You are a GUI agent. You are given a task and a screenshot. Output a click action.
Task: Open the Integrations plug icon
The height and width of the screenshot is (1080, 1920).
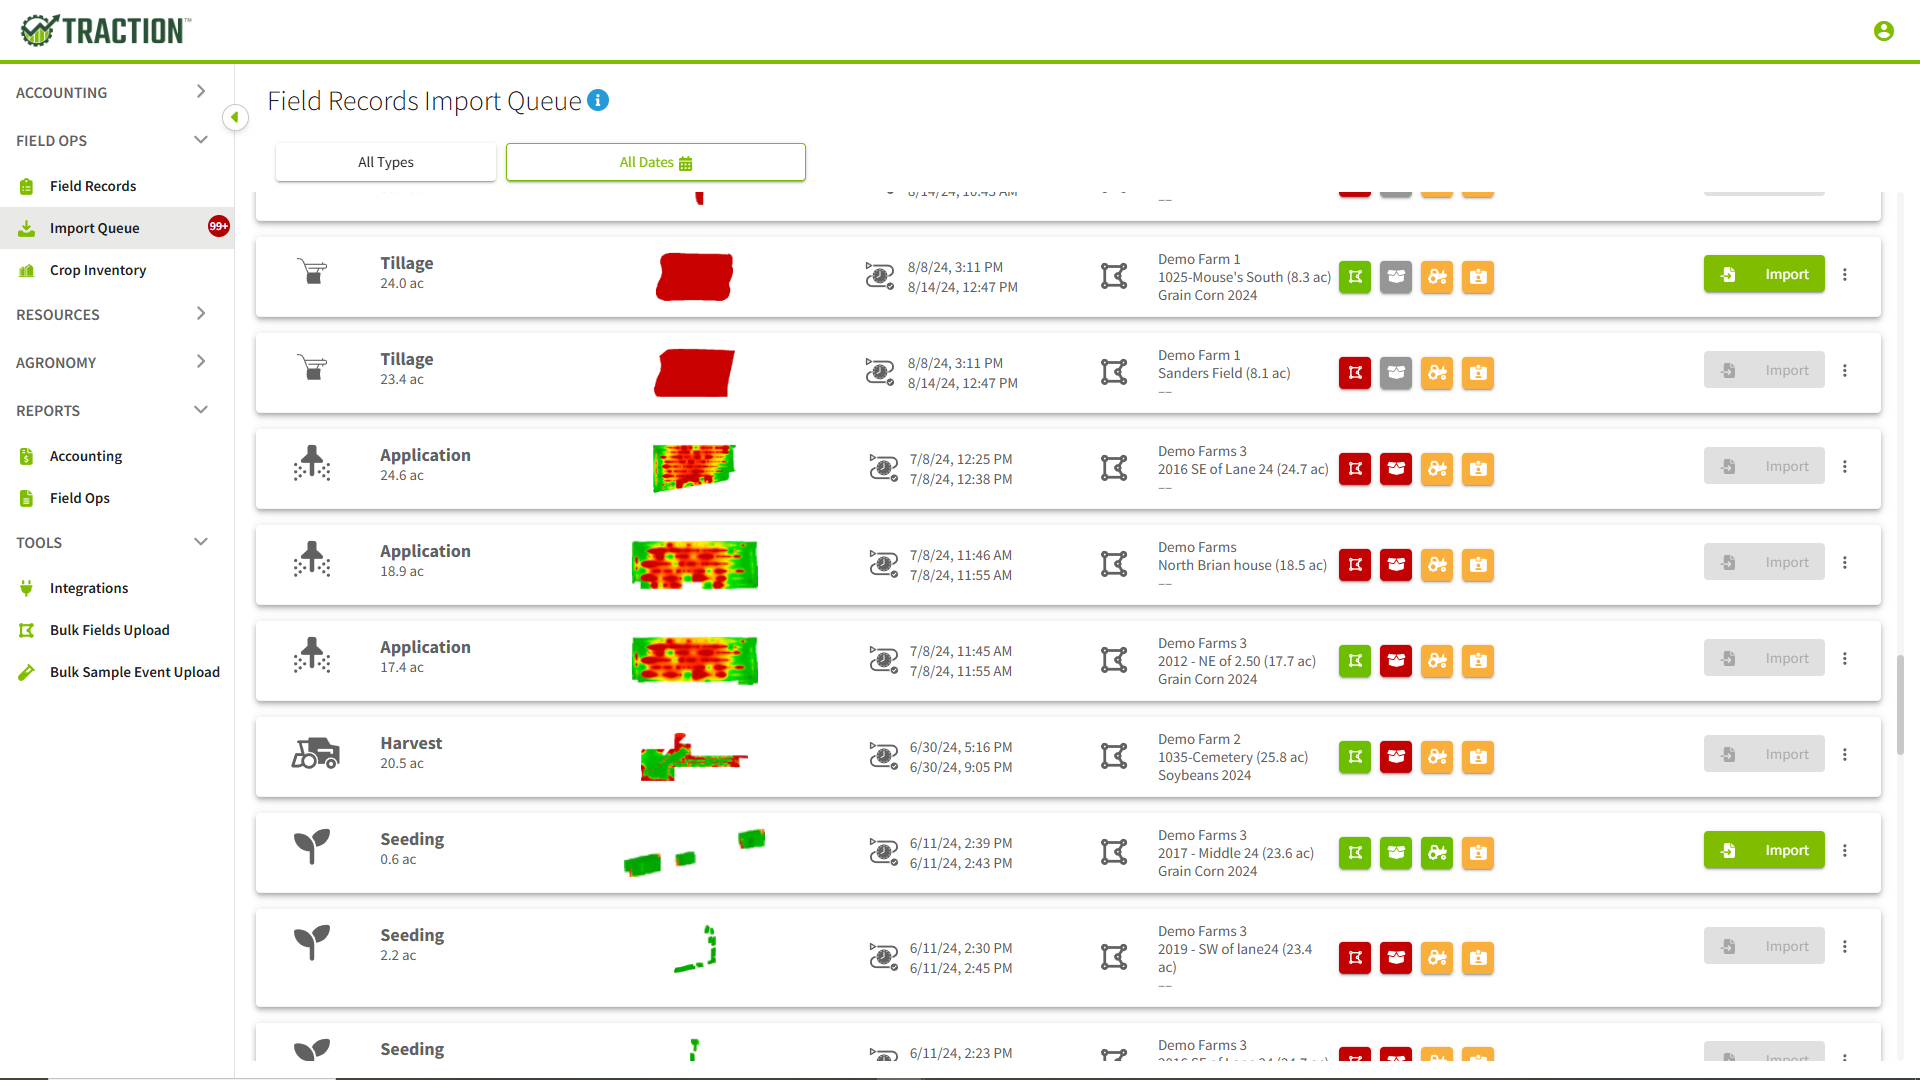(26, 588)
